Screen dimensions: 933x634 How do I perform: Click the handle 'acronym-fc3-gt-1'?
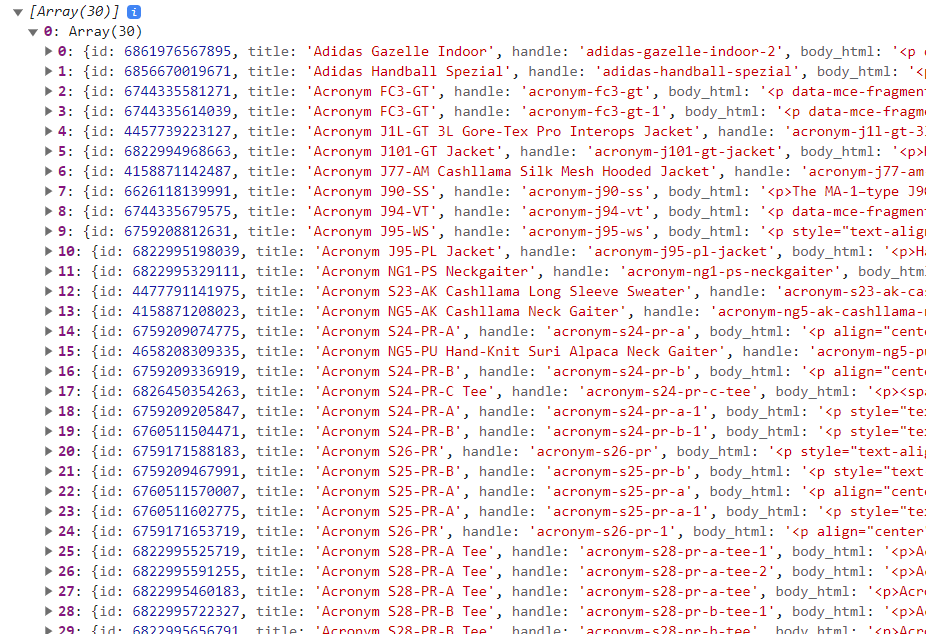595,112
